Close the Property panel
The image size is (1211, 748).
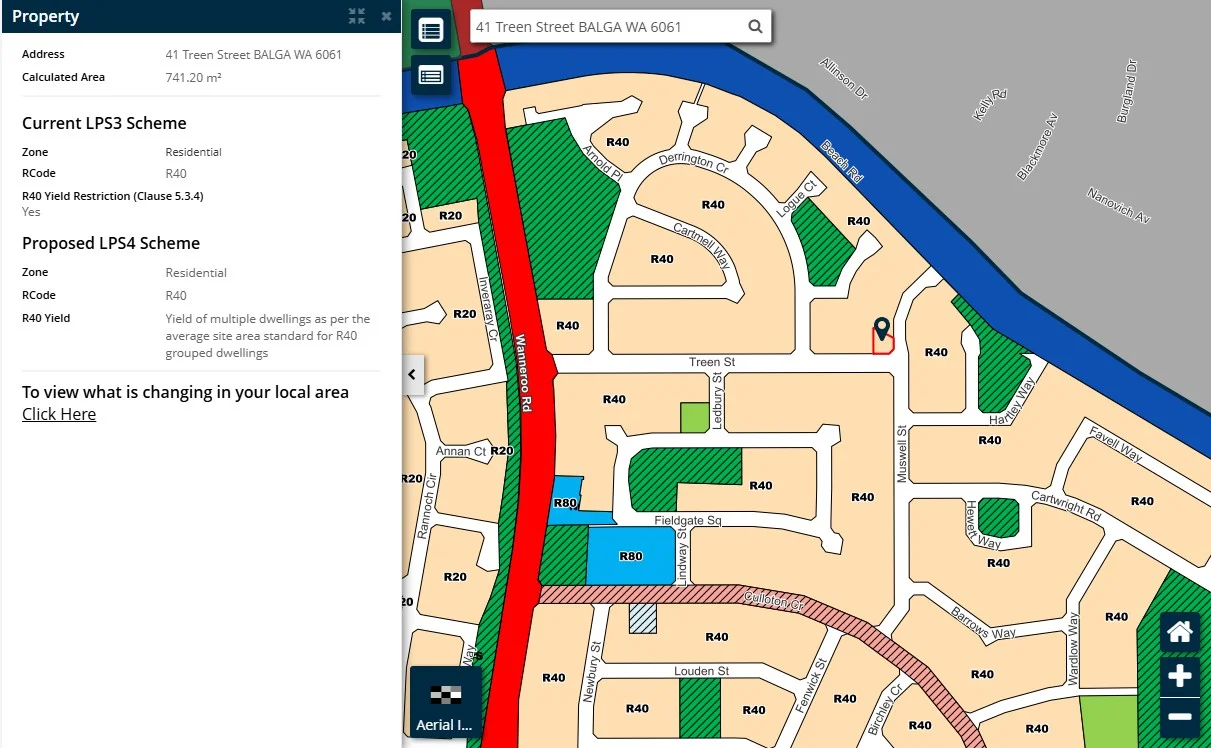pyautogui.click(x=386, y=16)
